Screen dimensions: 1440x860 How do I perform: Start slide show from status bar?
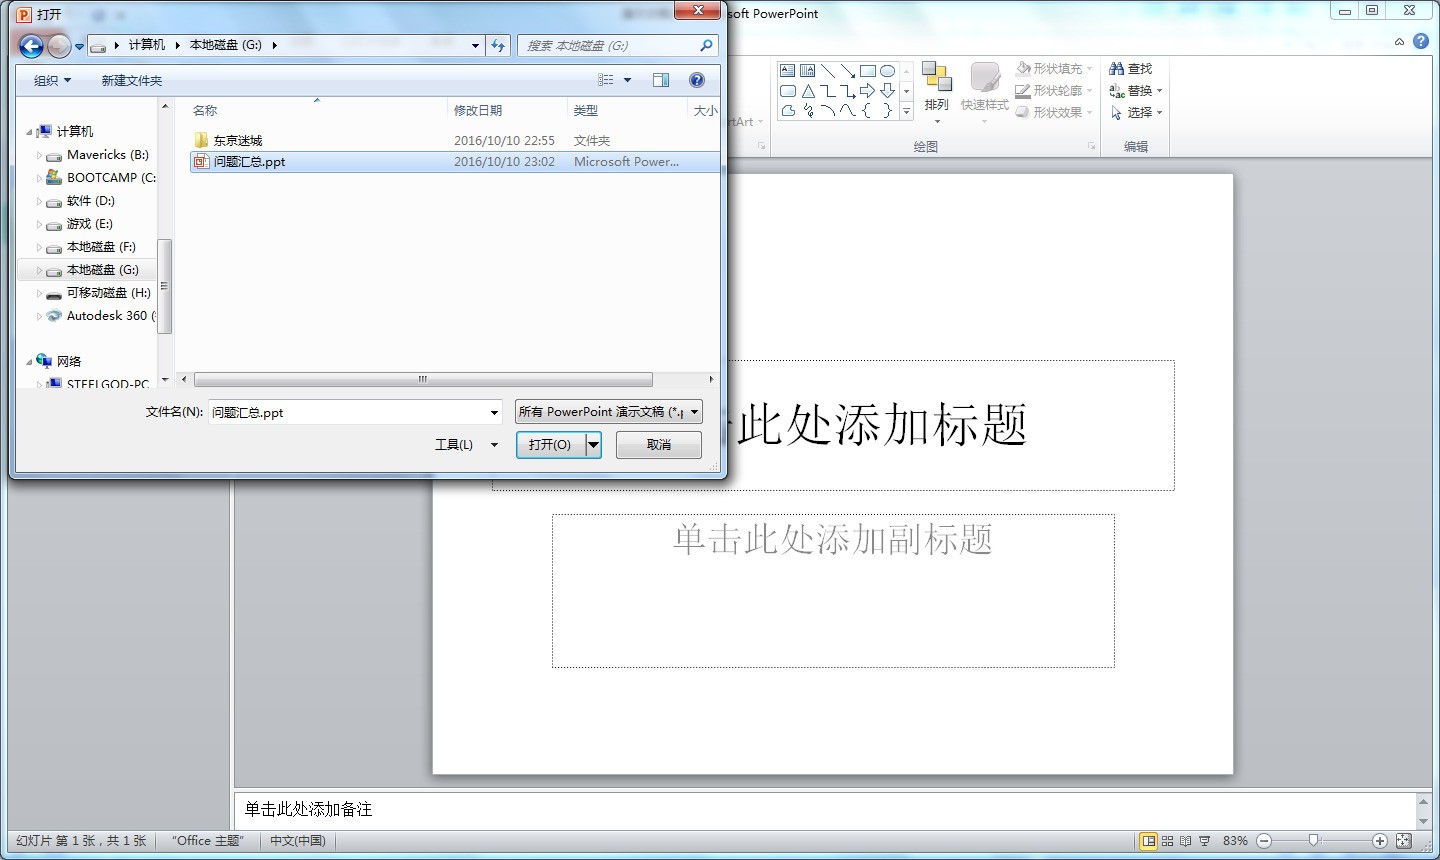[x=1205, y=841]
